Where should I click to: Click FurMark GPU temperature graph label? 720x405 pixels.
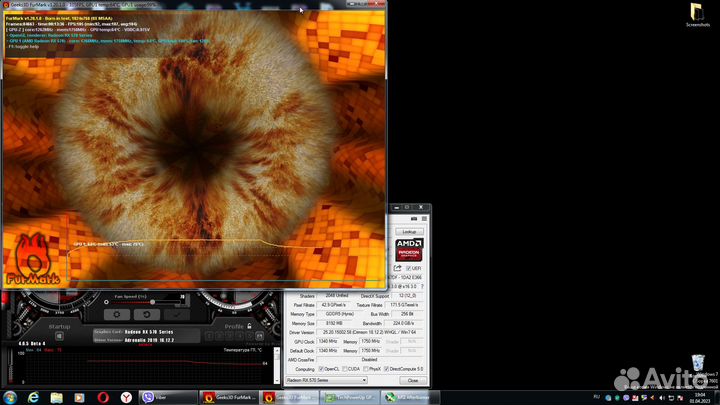109,244
